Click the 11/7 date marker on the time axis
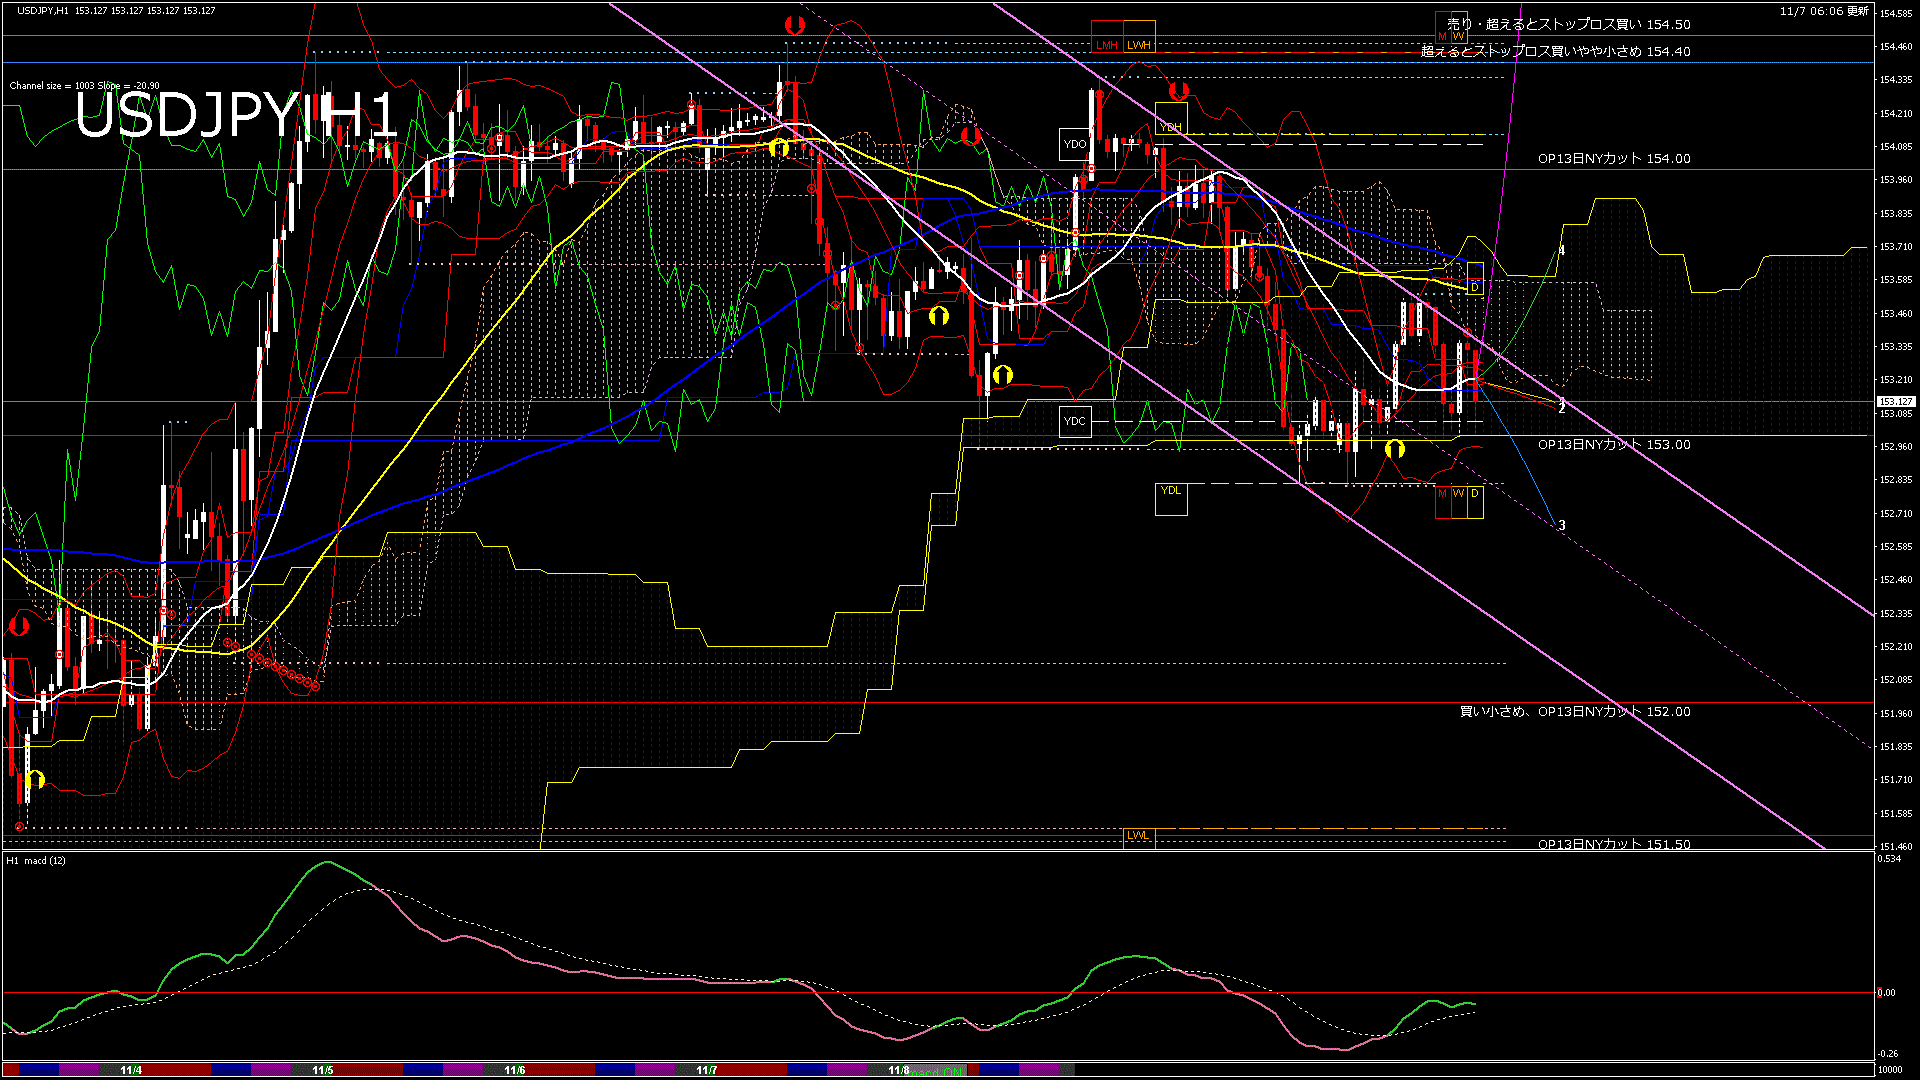The image size is (1920, 1080). [x=706, y=1070]
